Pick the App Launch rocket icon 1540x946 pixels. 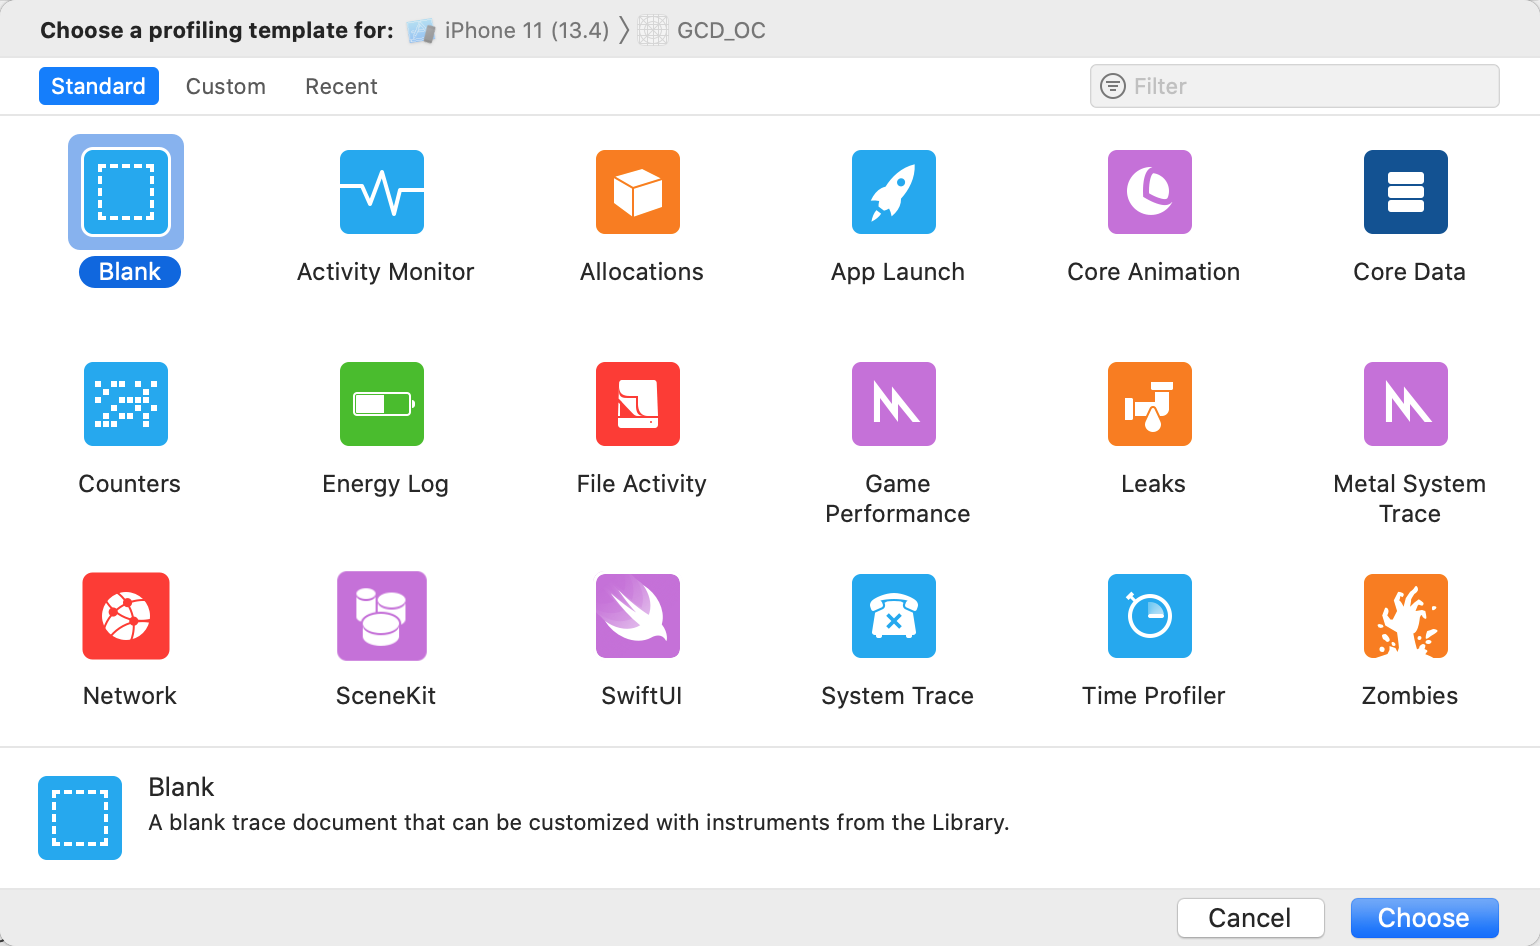pos(894,192)
